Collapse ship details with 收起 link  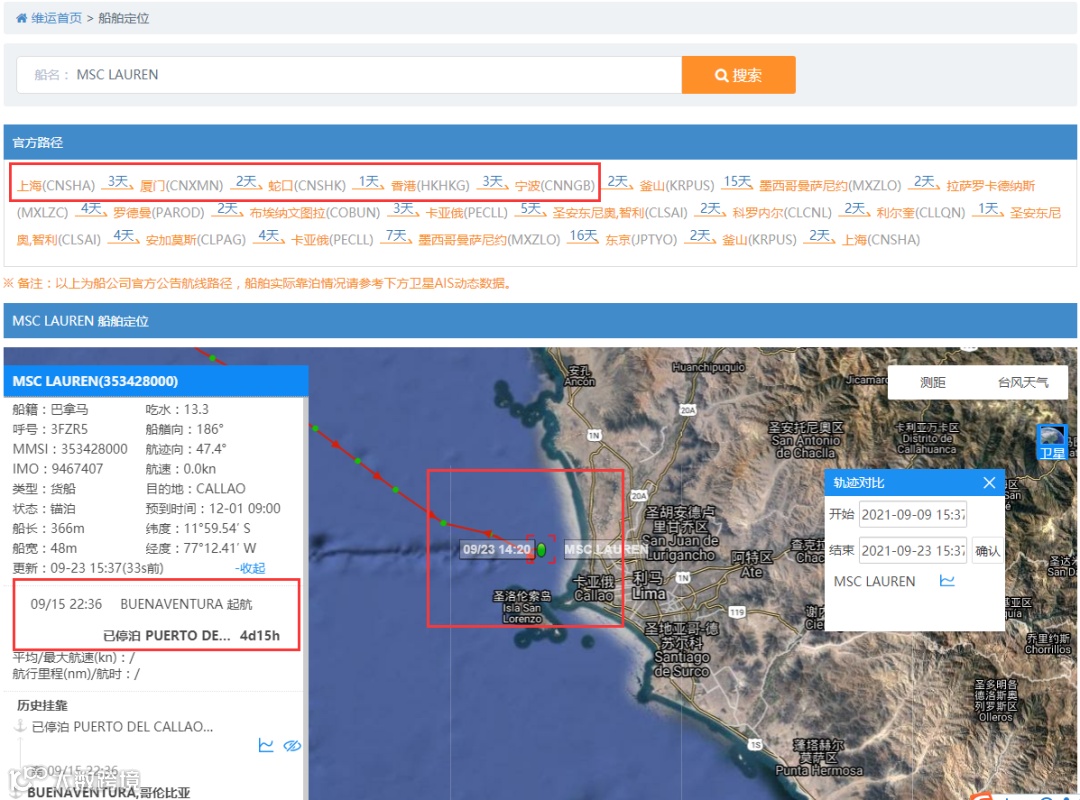click(x=250, y=568)
